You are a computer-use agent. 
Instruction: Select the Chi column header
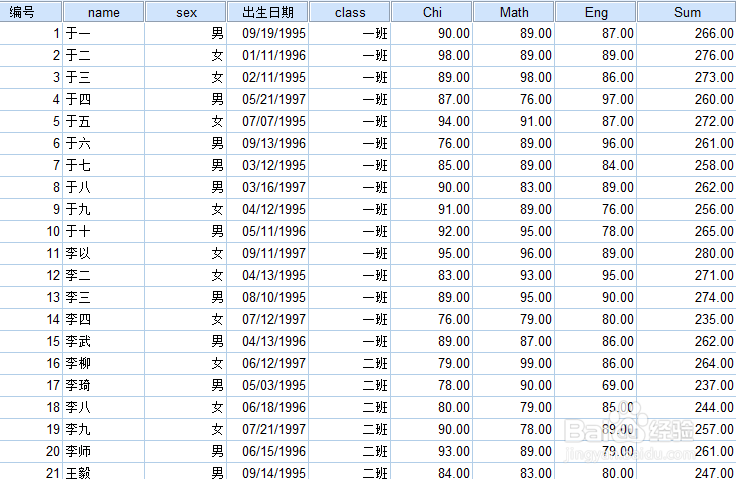(432, 12)
